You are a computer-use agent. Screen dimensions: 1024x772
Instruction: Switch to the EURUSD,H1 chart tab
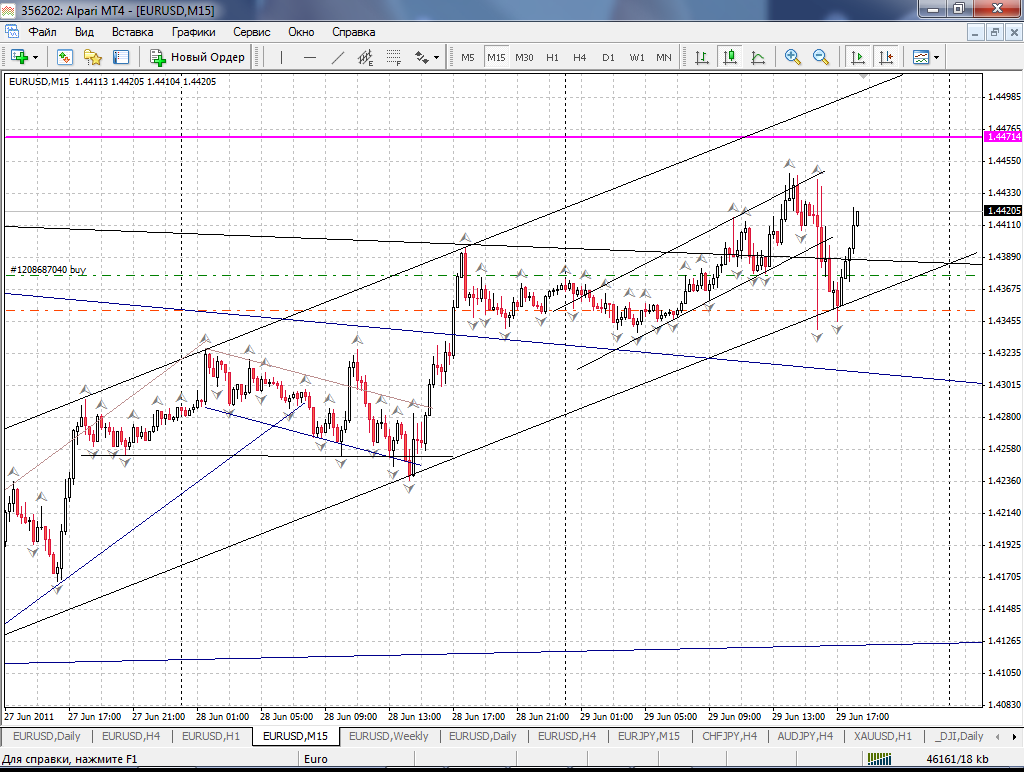click(x=210, y=736)
